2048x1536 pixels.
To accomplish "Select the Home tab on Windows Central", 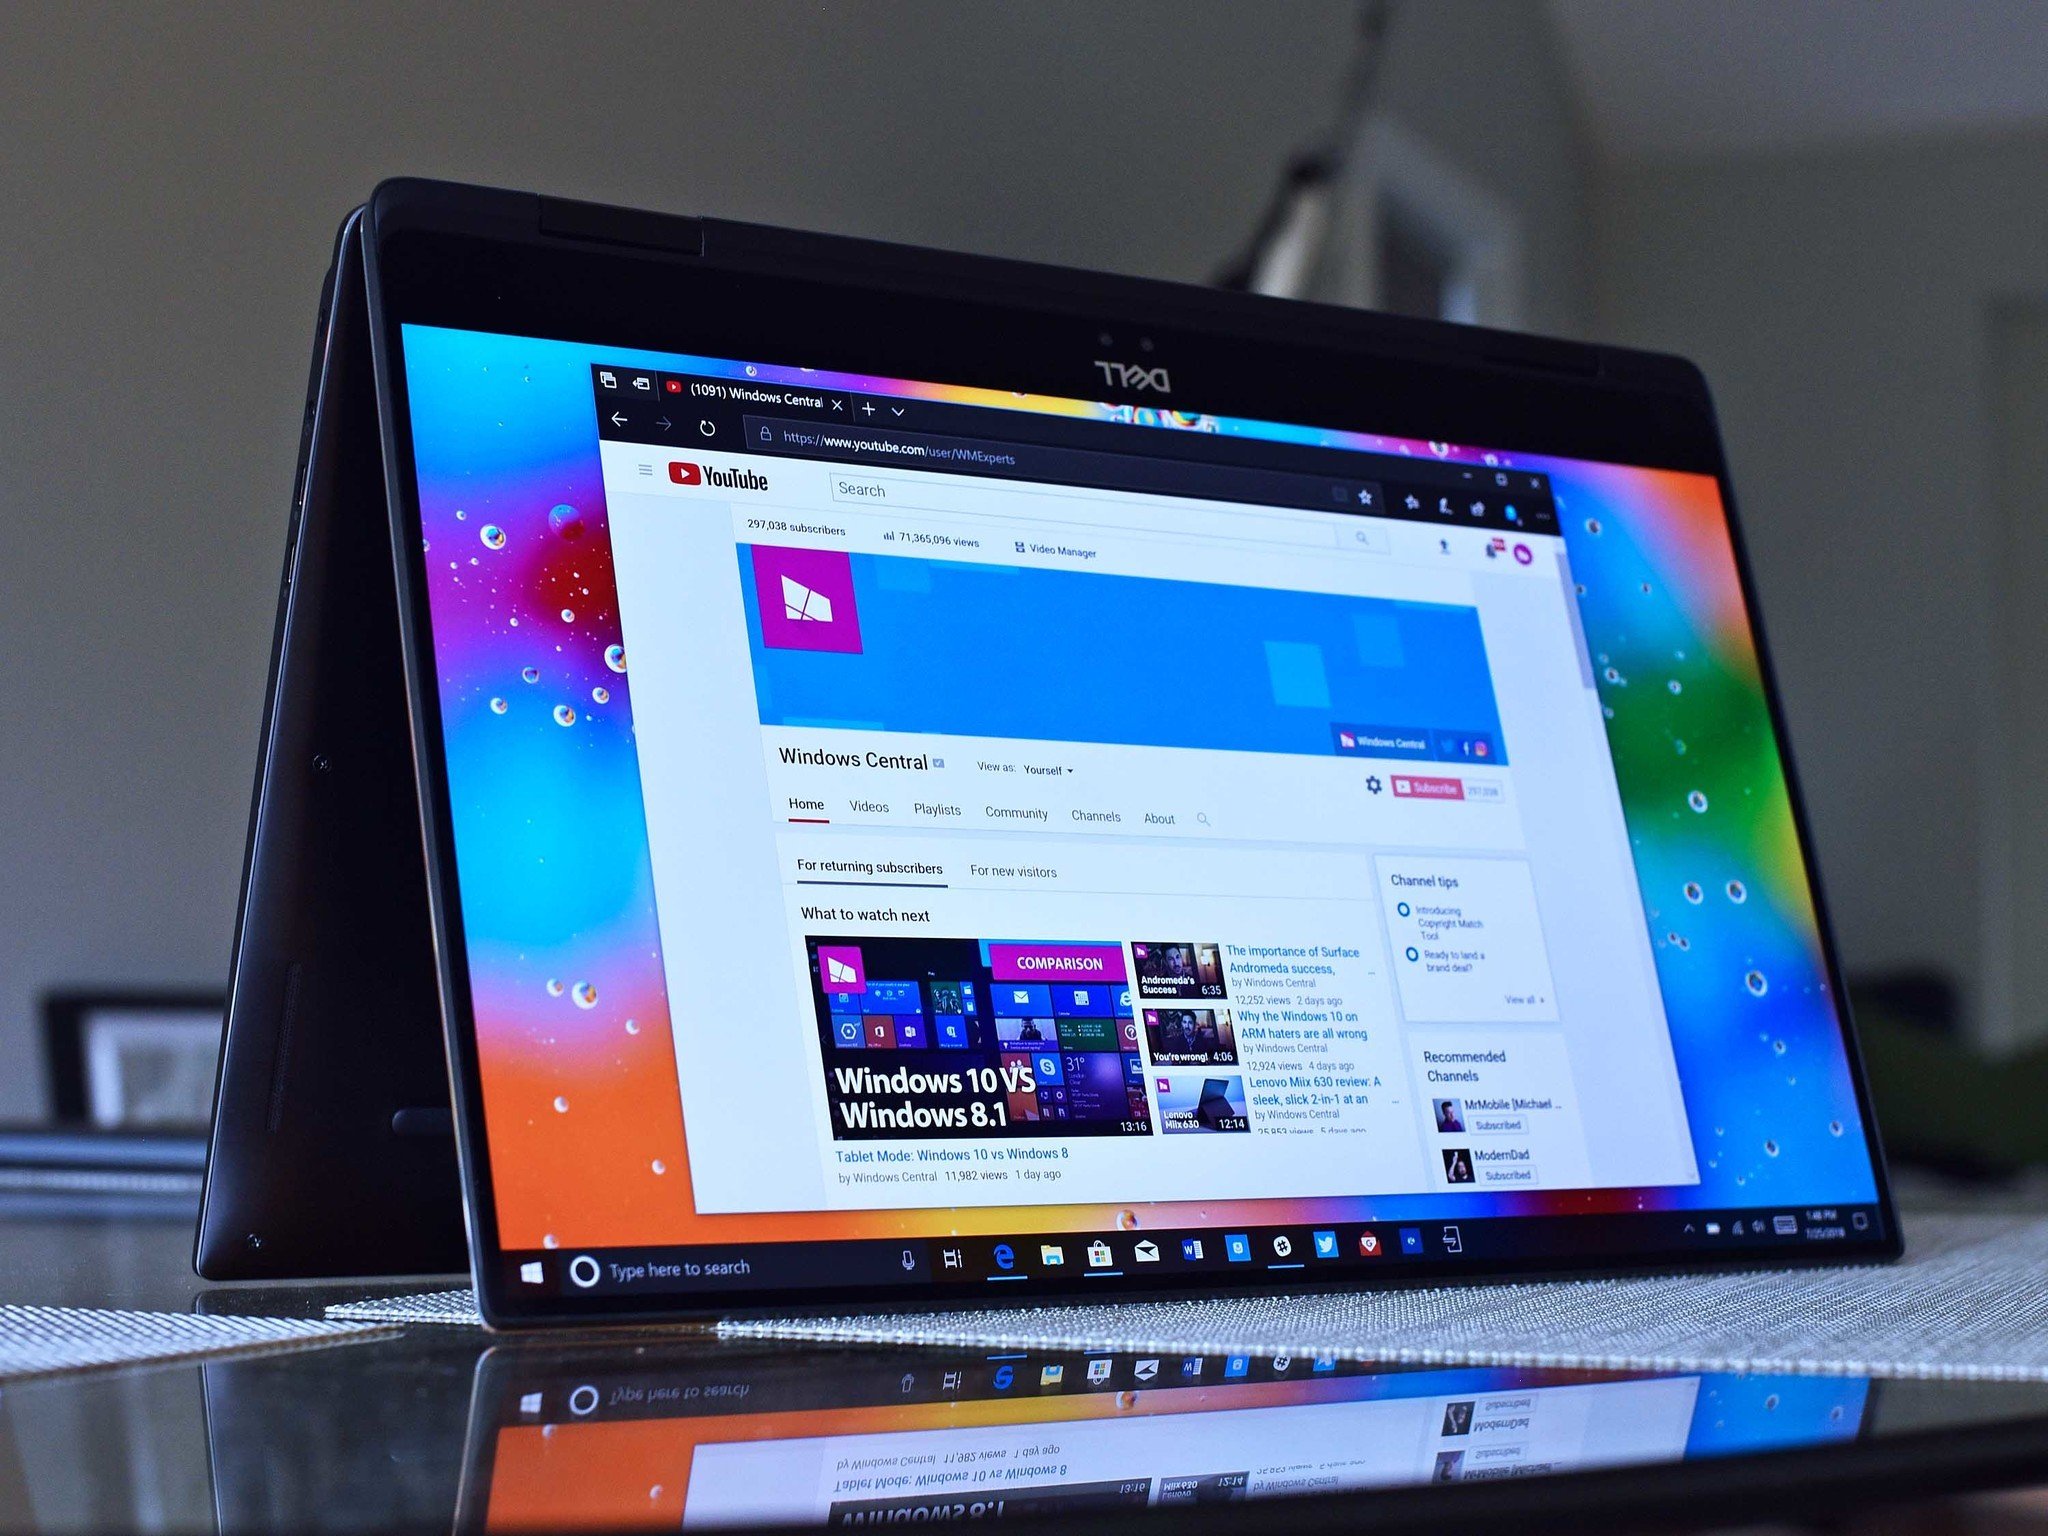I will point(801,810).
